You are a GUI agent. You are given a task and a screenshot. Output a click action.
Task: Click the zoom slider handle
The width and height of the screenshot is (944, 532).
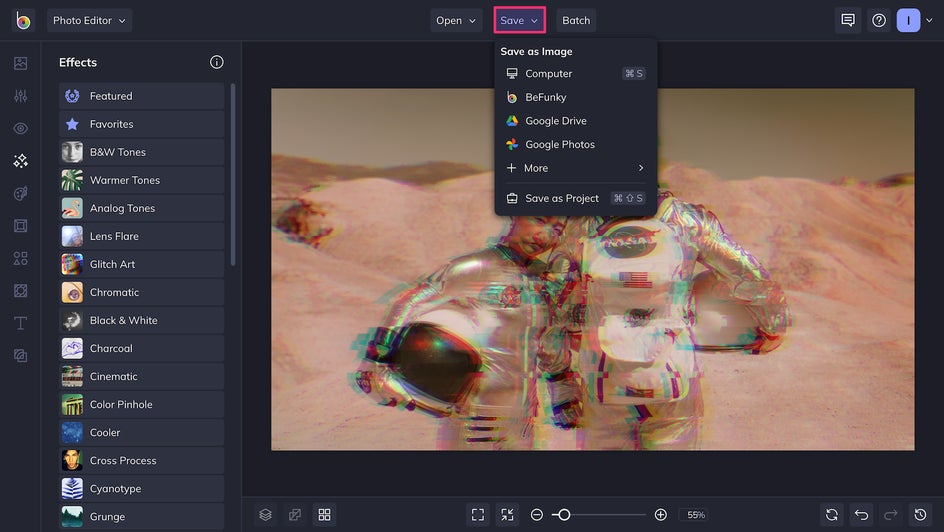(564, 515)
